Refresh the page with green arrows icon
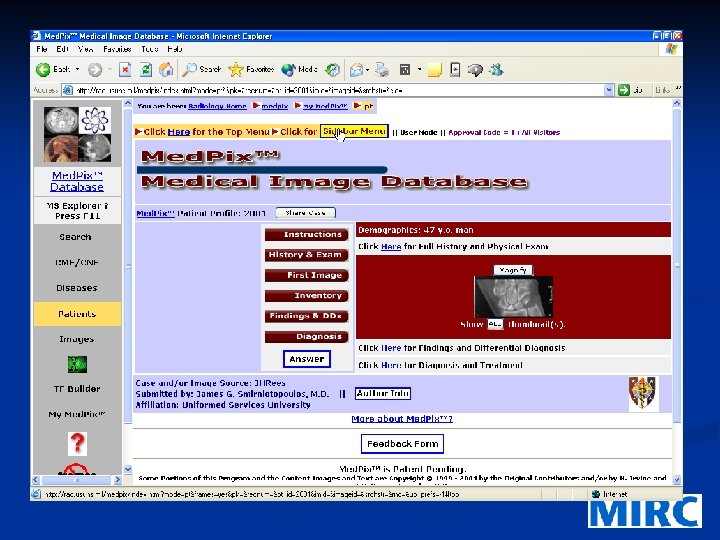This screenshot has width=720, height=540. pyautogui.click(x=146, y=70)
